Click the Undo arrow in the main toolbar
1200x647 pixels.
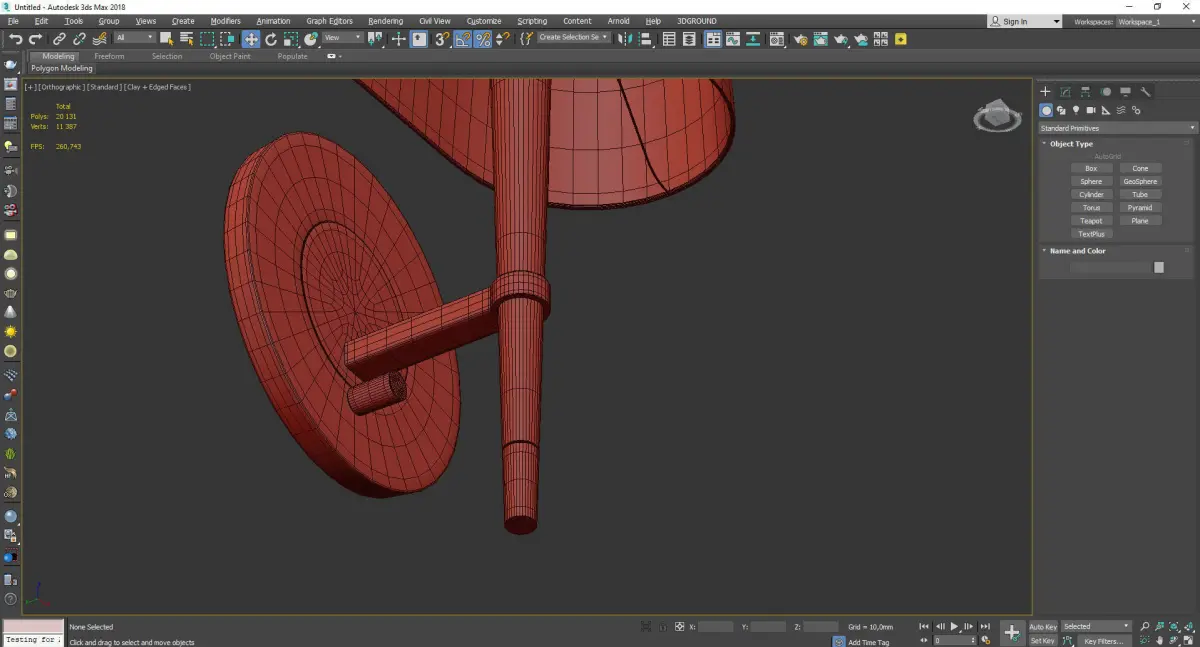(15, 39)
